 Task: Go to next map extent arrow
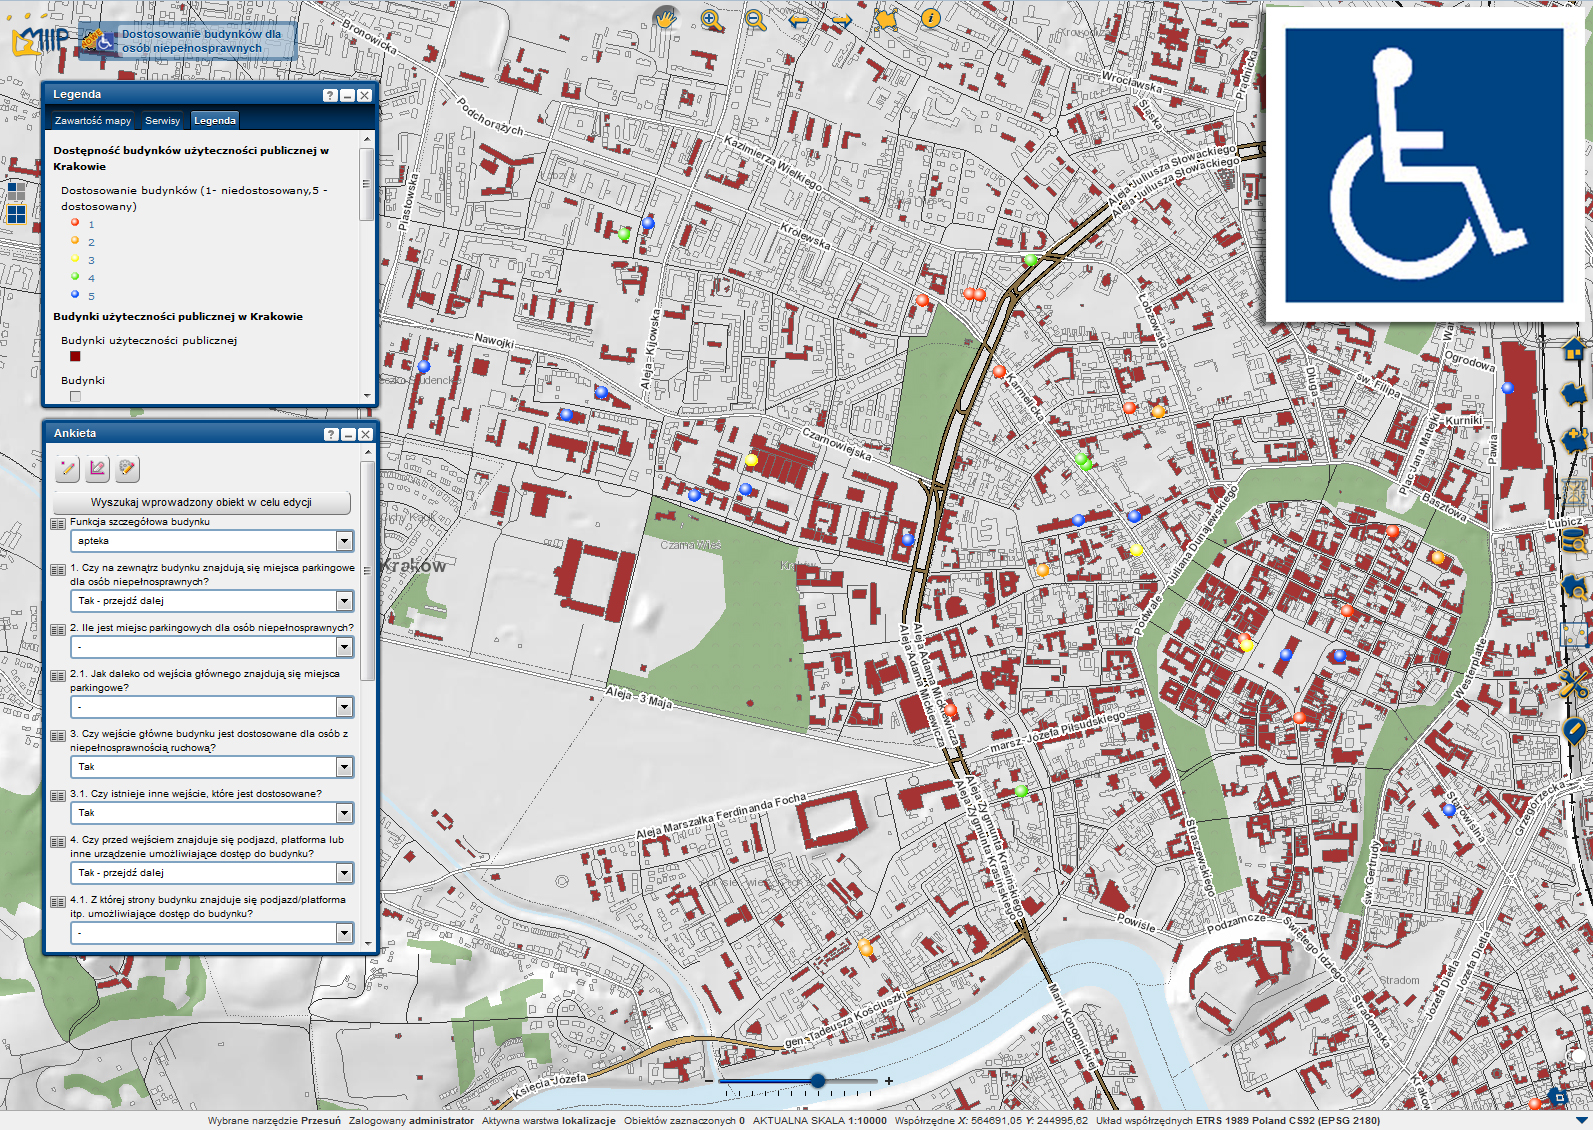(842, 20)
